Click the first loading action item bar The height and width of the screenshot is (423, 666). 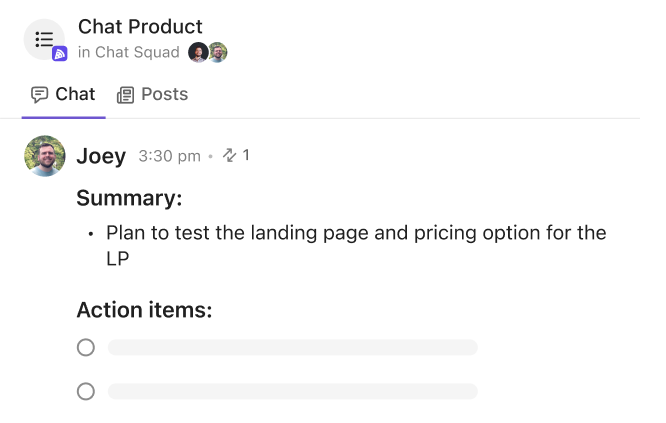coord(293,347)
